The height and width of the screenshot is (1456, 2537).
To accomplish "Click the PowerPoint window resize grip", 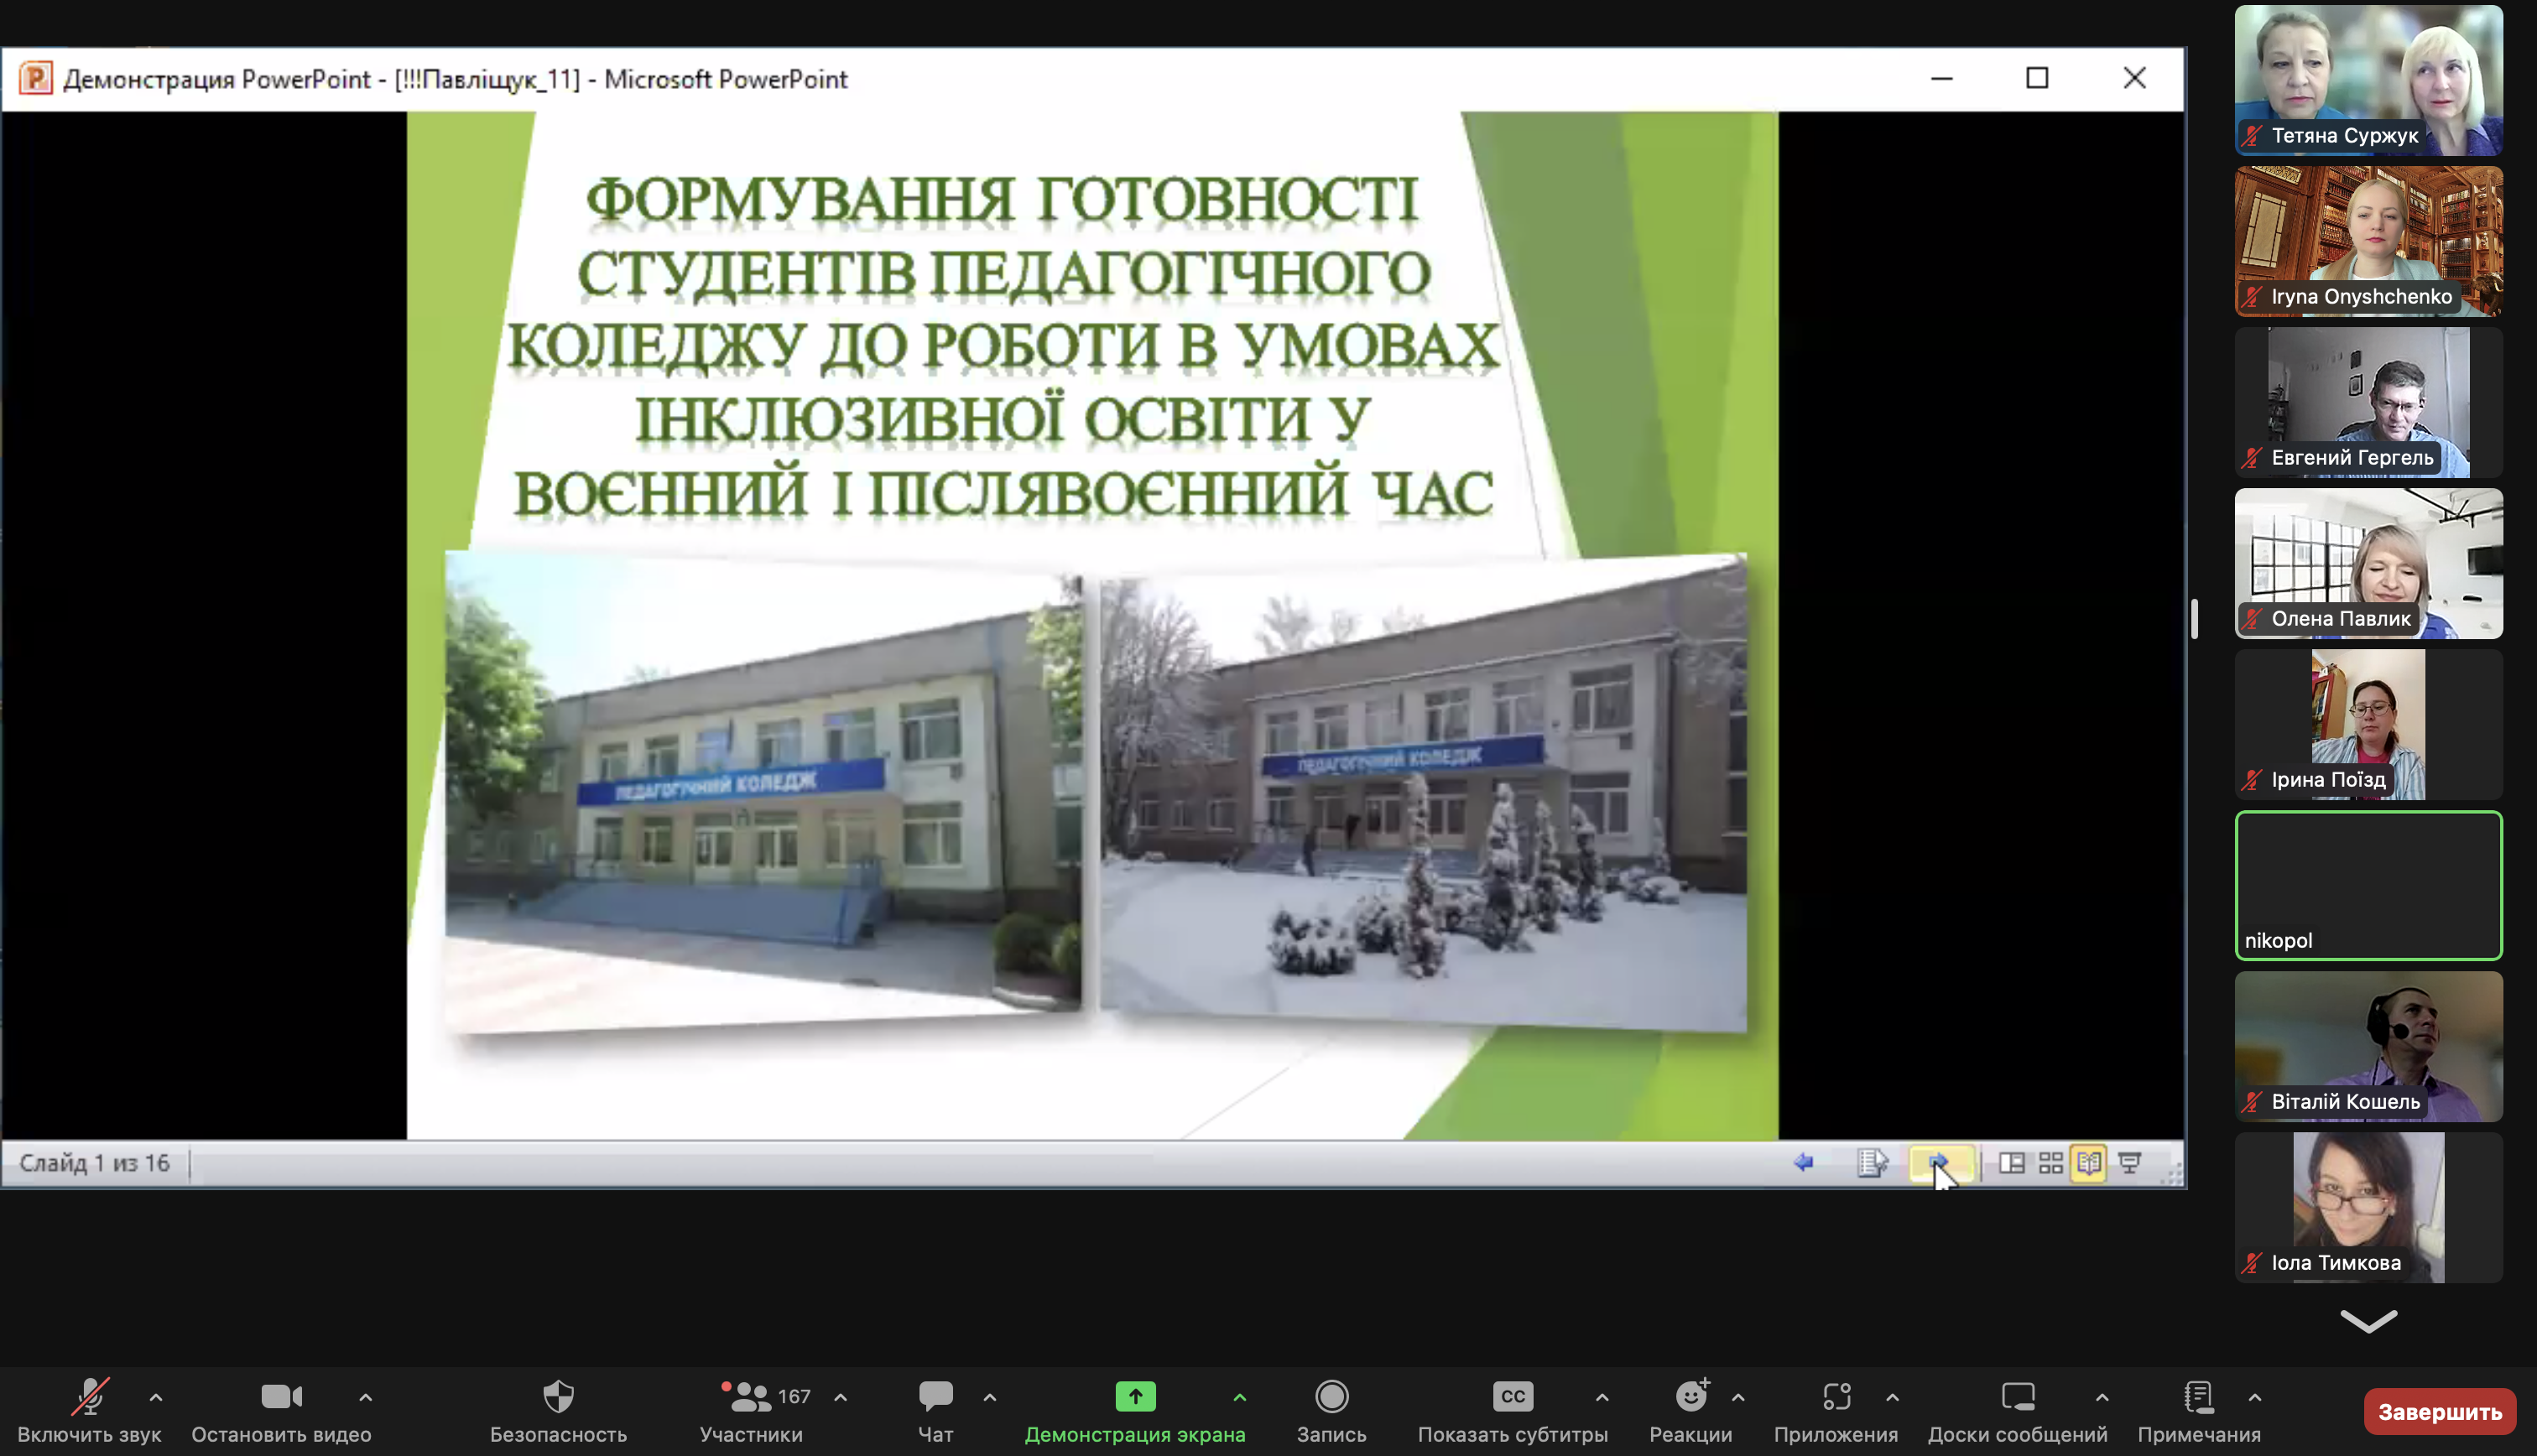I will (x=2172, y=1175).
